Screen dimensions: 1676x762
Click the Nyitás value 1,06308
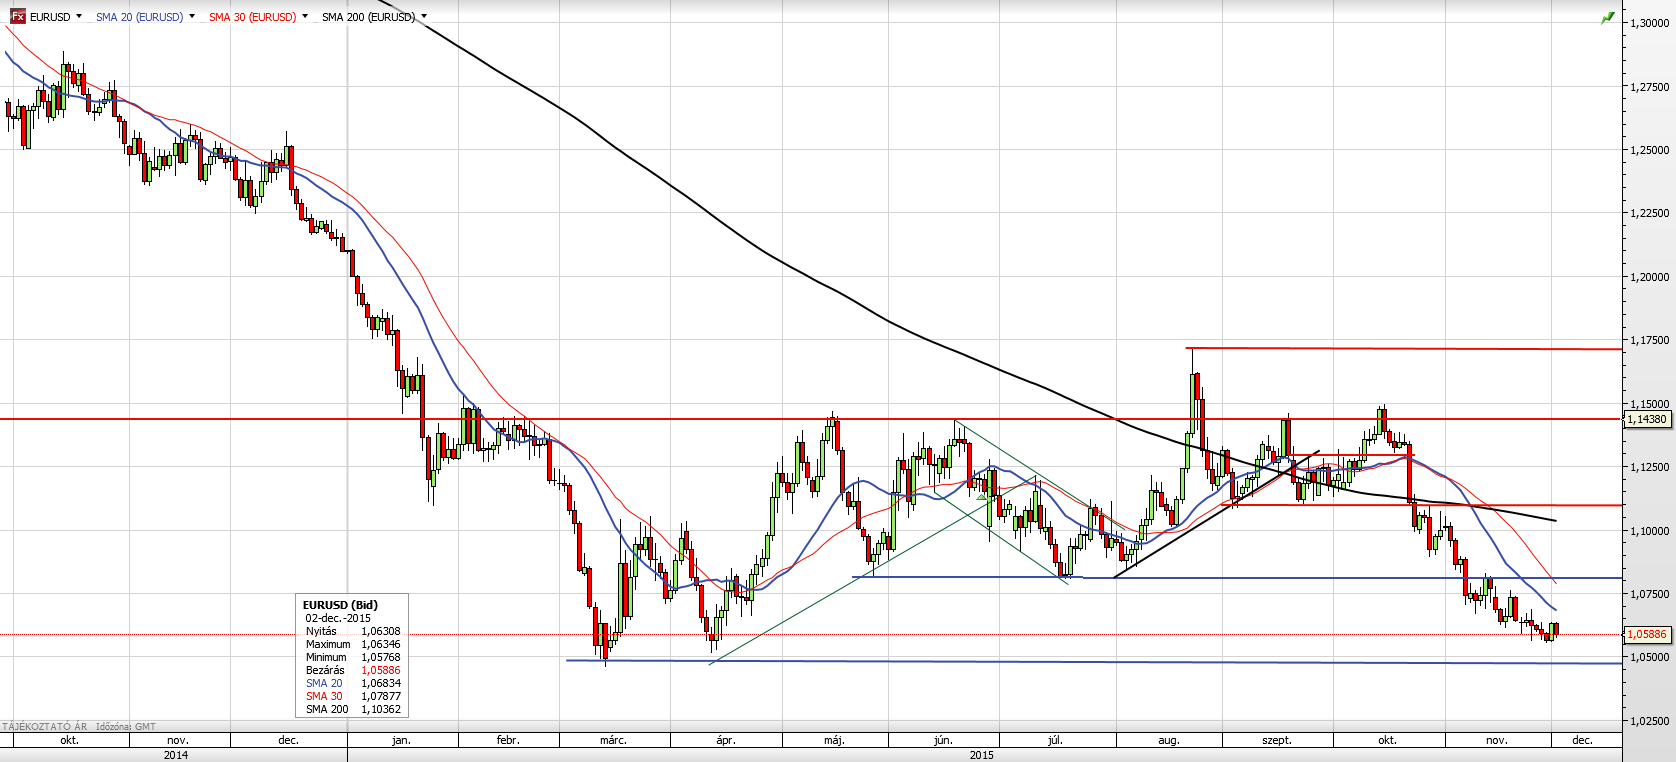[x=381, y=631]
